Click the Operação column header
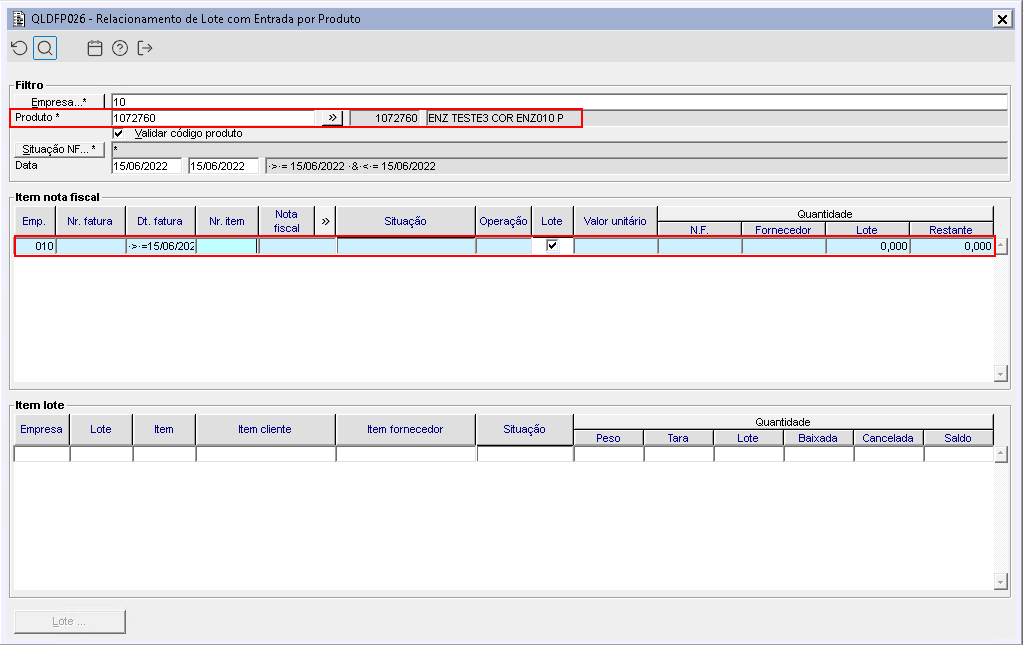The height and width of the screenshot is (645, 1024). pyautogui.click(x=504, y=221)
